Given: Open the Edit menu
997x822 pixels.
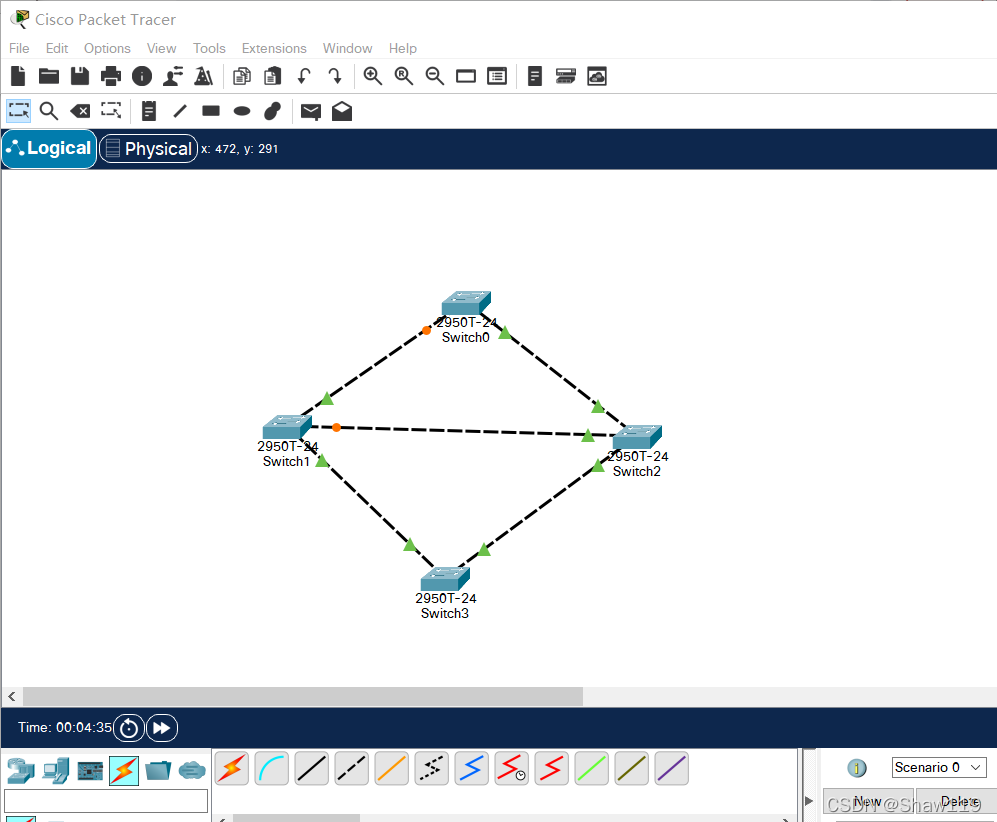Looking at the screenshot, I should (57, 48).
